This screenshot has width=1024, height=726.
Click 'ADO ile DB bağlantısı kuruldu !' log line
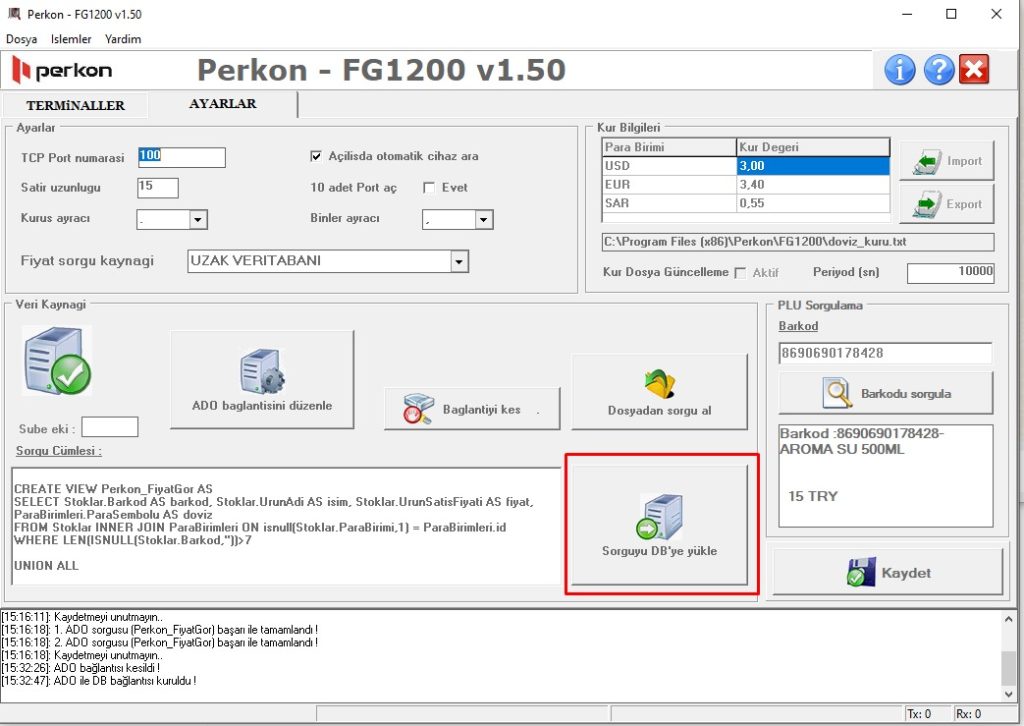pos(125,681)
